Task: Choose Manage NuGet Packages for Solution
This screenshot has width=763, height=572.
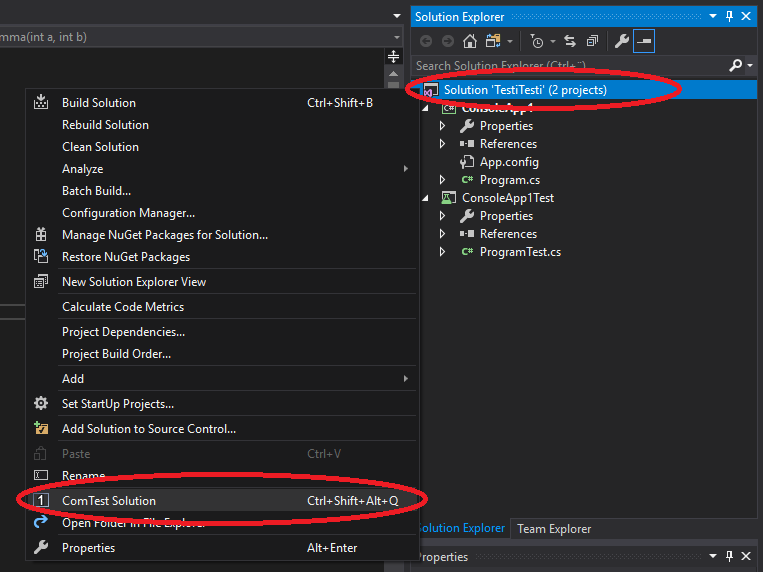Action: tap(222, 235)
